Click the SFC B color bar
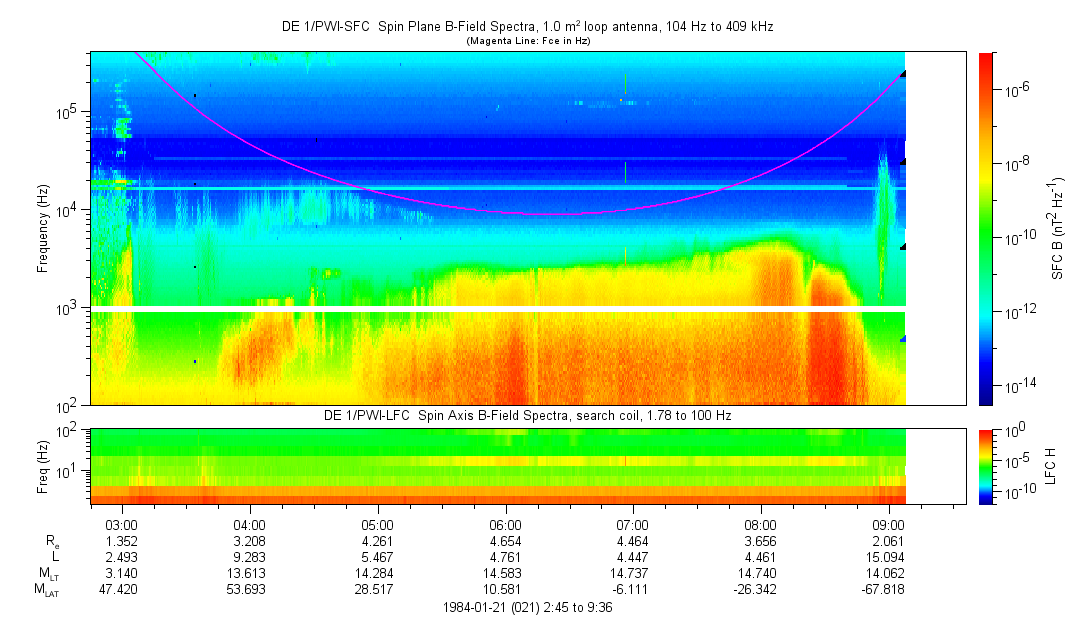The width and height of the screenshot is (1083, 620). point(985,228)
